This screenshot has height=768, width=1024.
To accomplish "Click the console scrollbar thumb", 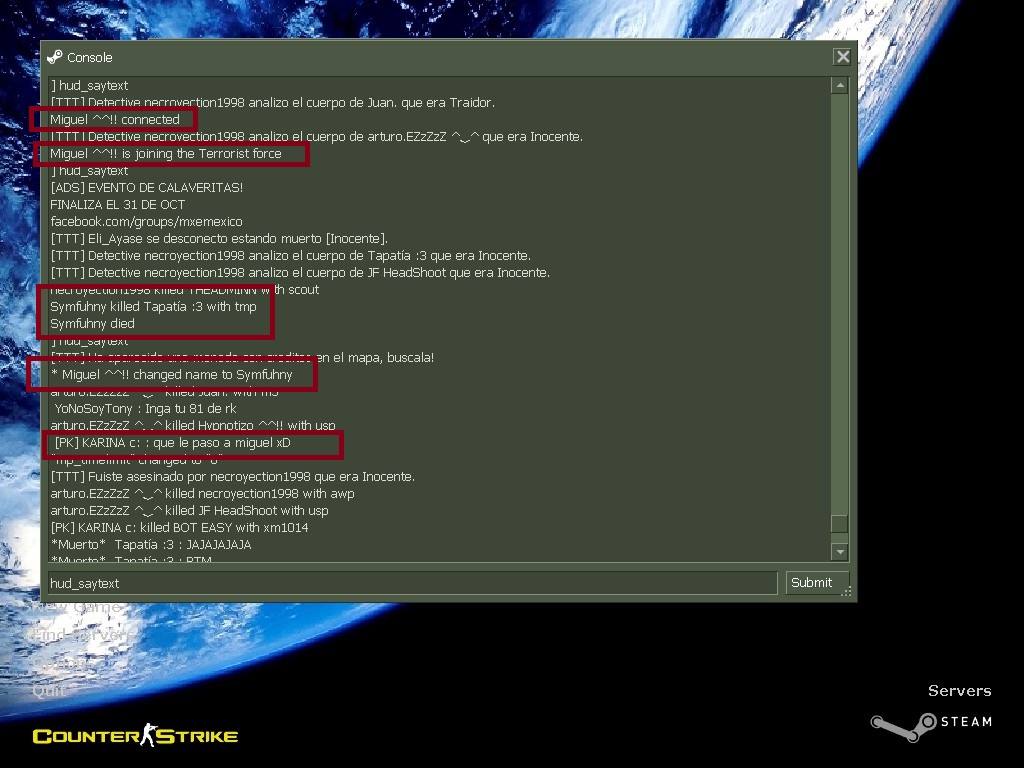I will point(840,524).
